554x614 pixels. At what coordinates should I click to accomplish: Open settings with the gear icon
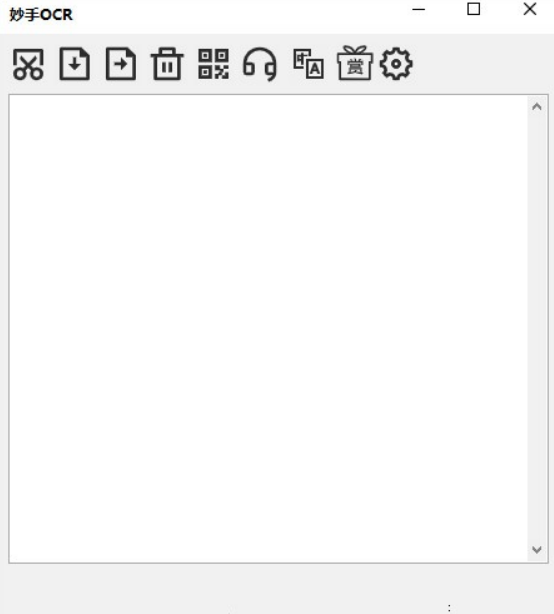(x=396, y=64)
